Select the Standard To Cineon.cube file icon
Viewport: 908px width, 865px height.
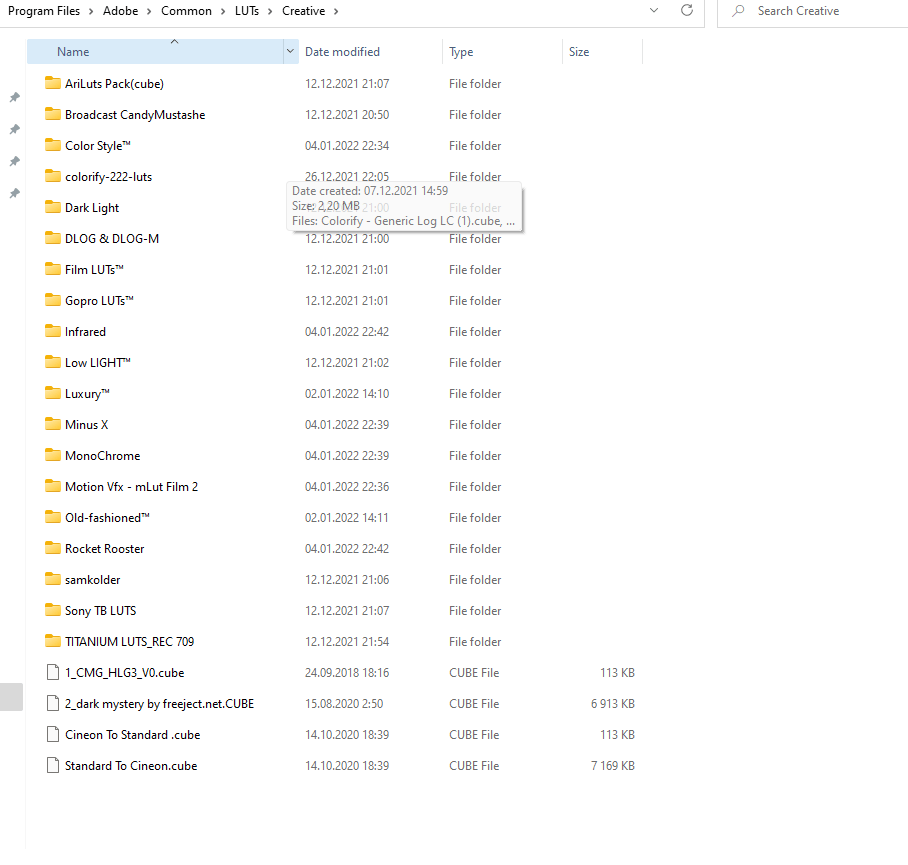(53, 765)
